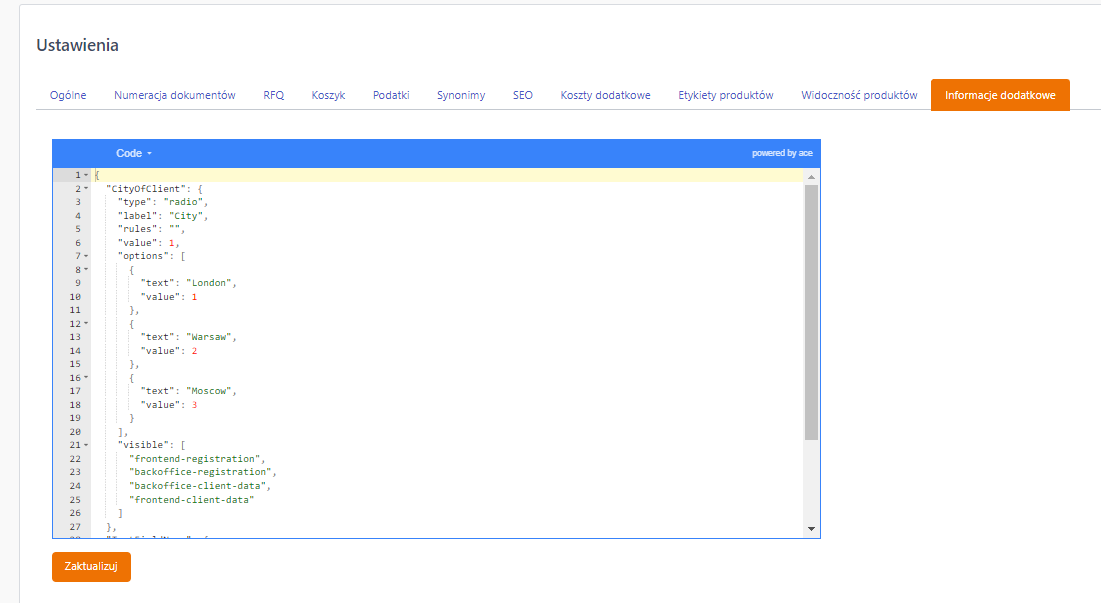Click line number 27 in gutter
This screenshot has height=603, width=1101.
coord(75,526)
